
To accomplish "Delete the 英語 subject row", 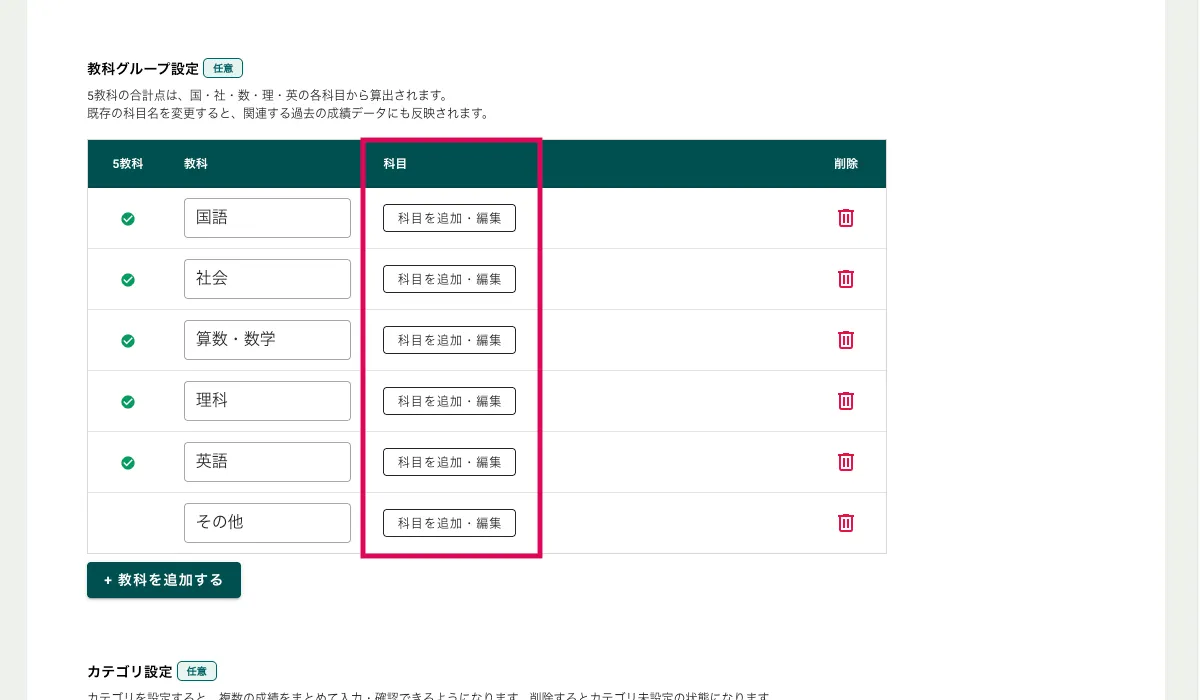I will 845,462.
